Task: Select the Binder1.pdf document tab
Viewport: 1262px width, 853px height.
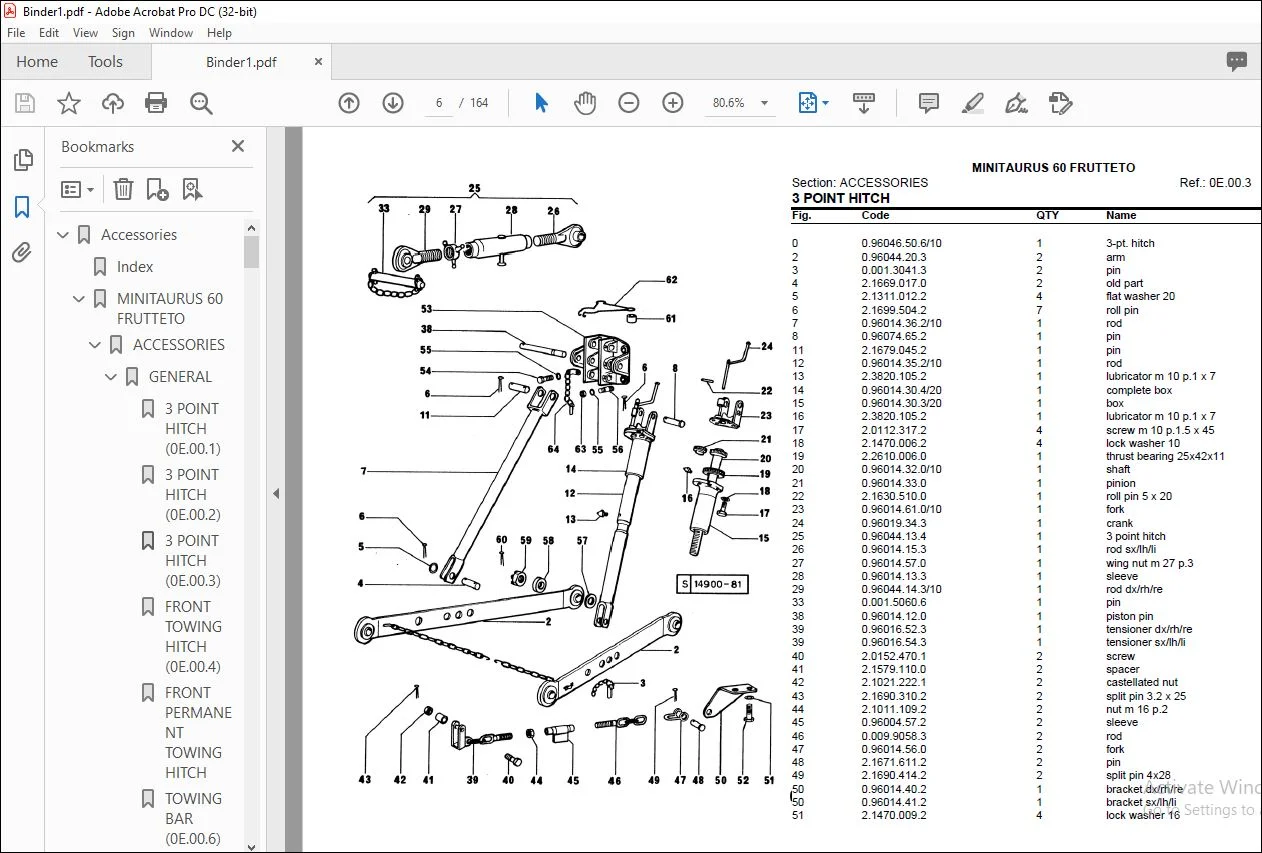Action: tap(241, 62)
